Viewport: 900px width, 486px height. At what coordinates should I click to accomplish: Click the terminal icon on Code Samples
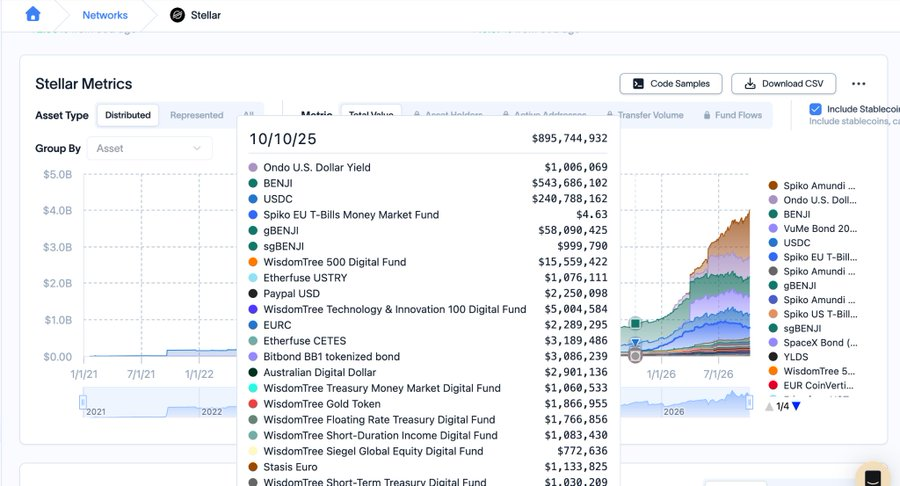(638, 84)
